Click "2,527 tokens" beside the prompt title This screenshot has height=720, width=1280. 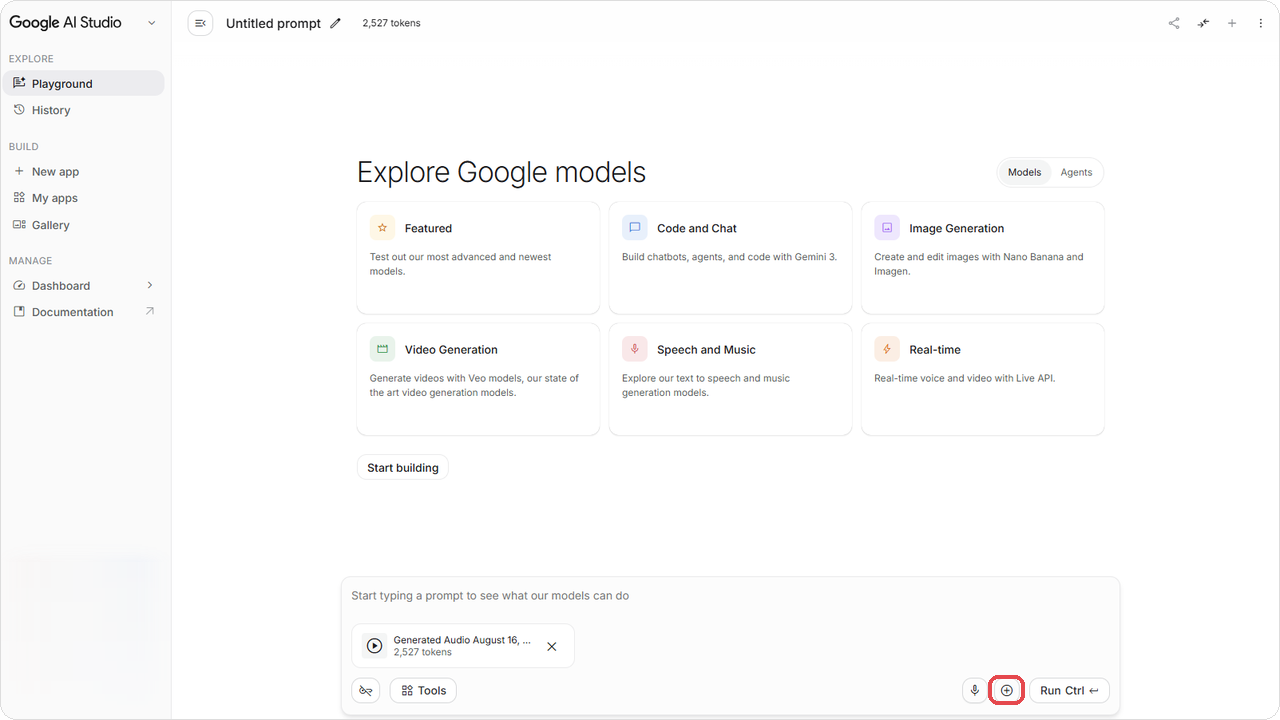(x=391, y=23)
